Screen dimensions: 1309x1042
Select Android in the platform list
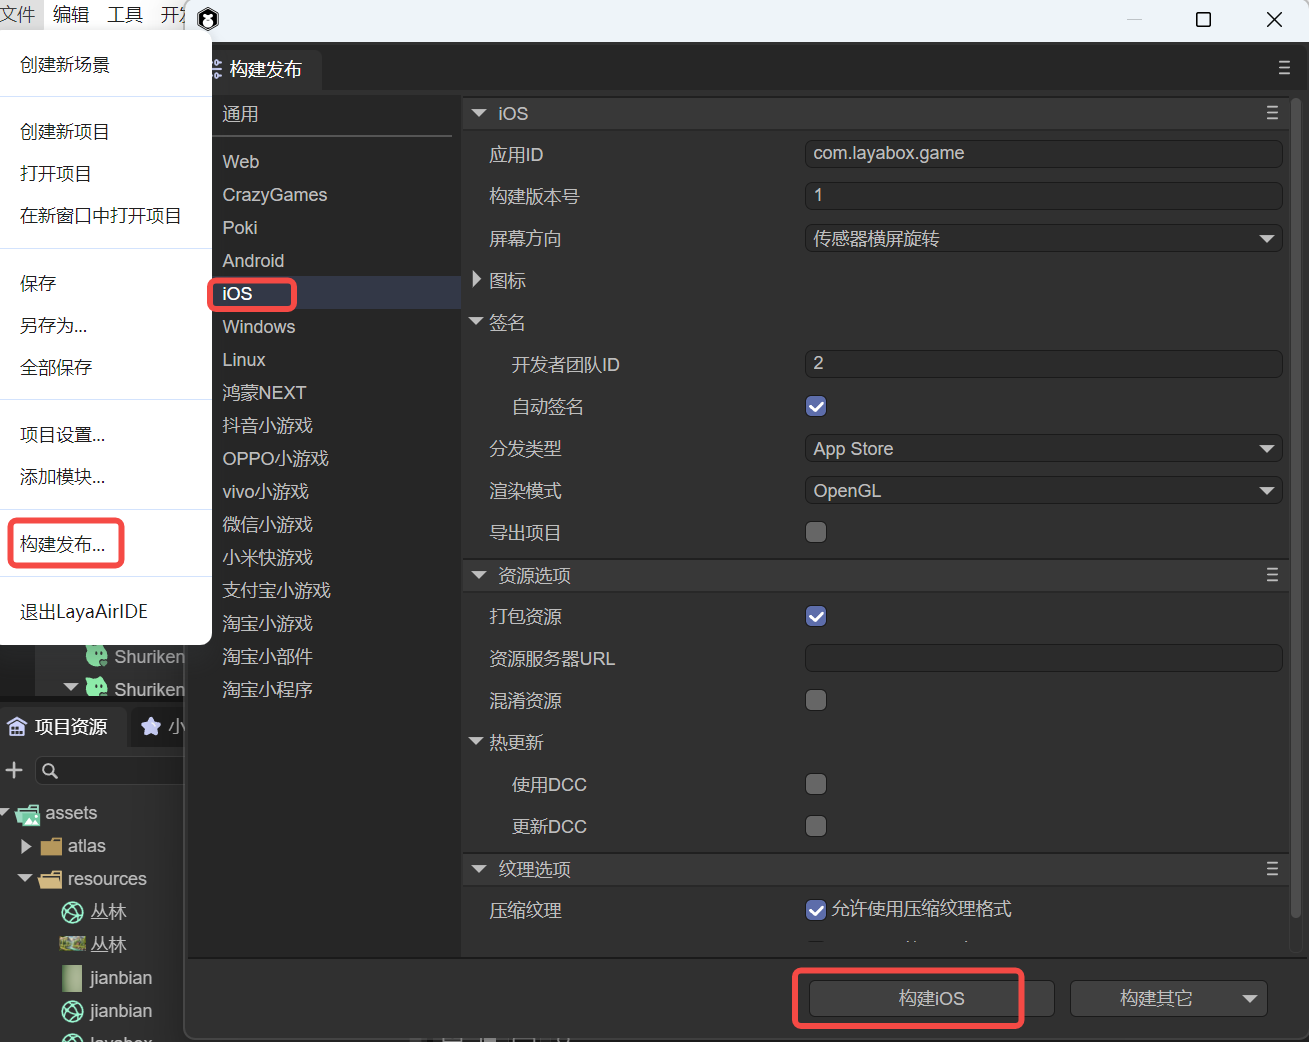click(x=253, y=261)
